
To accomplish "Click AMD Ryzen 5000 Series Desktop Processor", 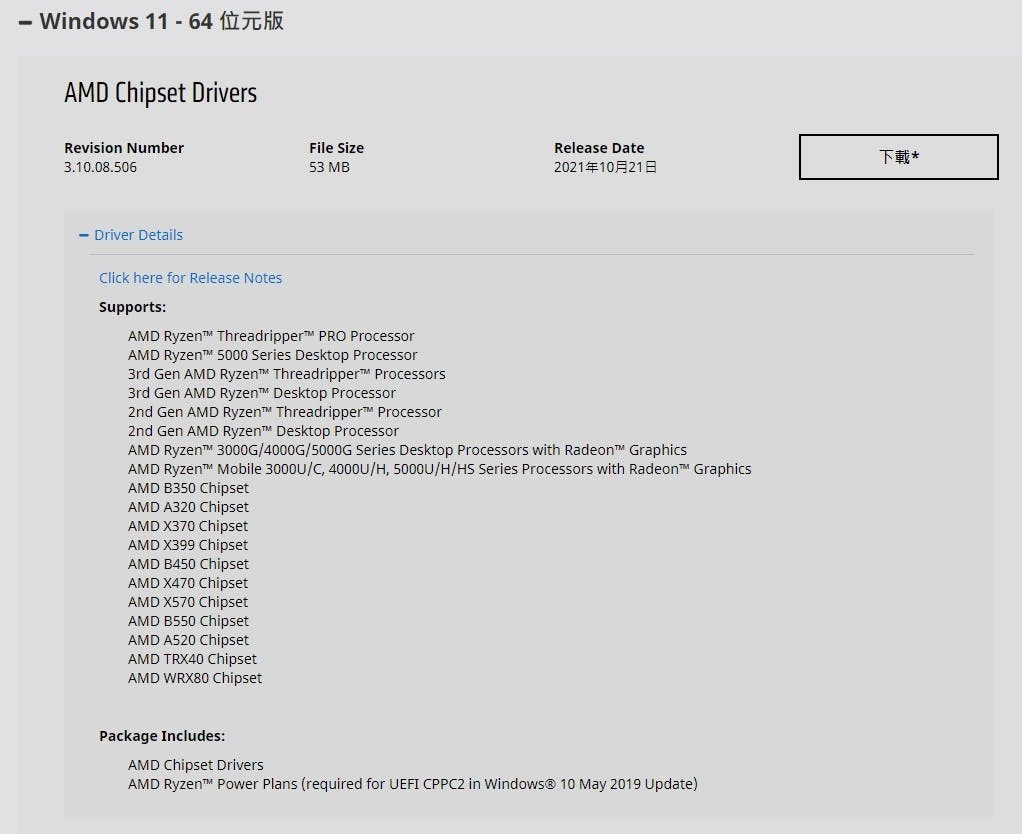I will click(x=272, y=355).
